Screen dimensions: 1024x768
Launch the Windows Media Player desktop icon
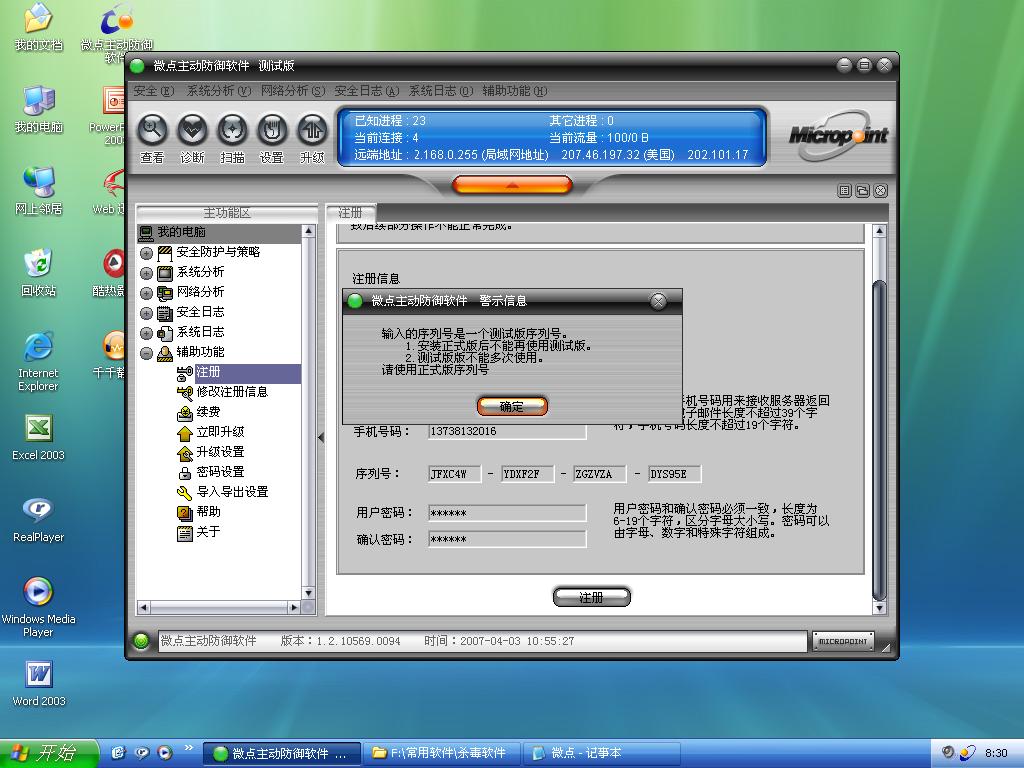pyautogui.click(x=38, y=592)
